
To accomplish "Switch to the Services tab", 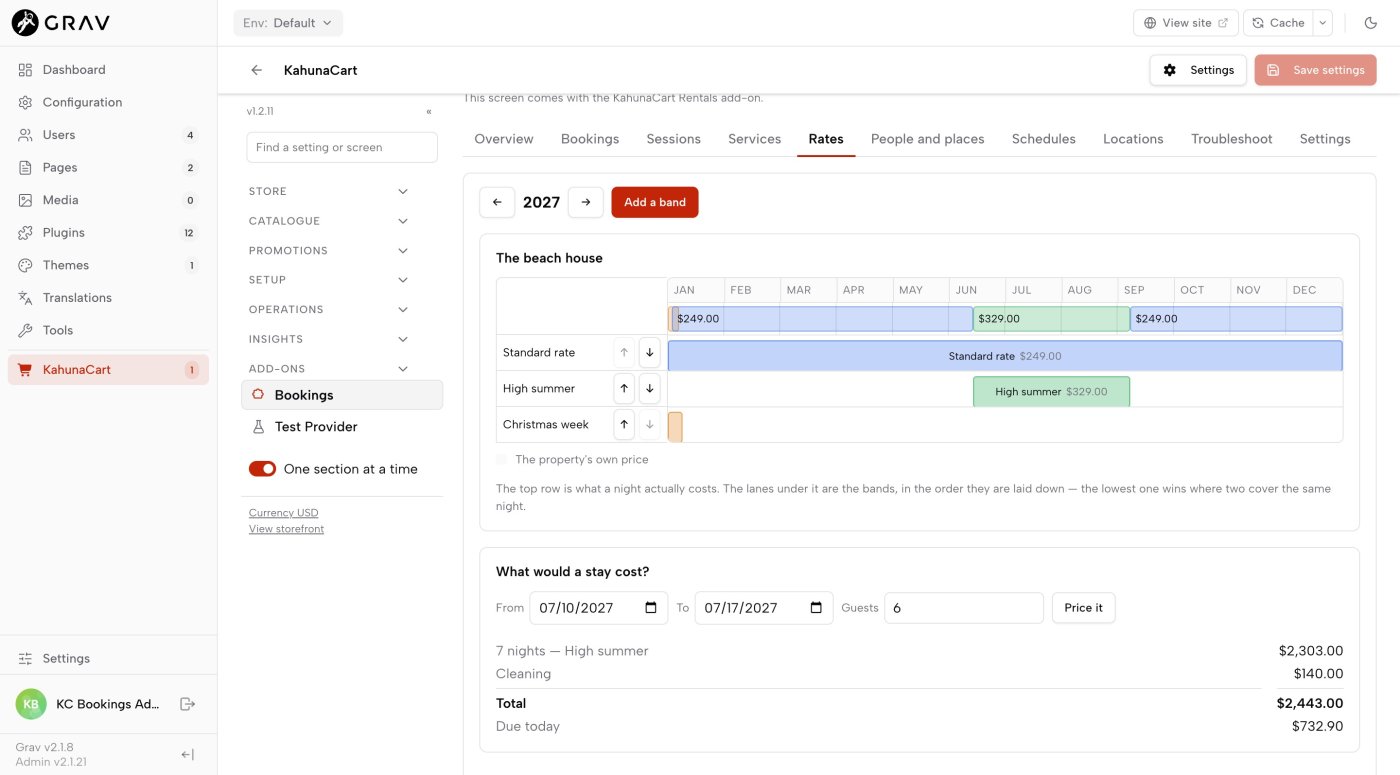I will point(754,139).
